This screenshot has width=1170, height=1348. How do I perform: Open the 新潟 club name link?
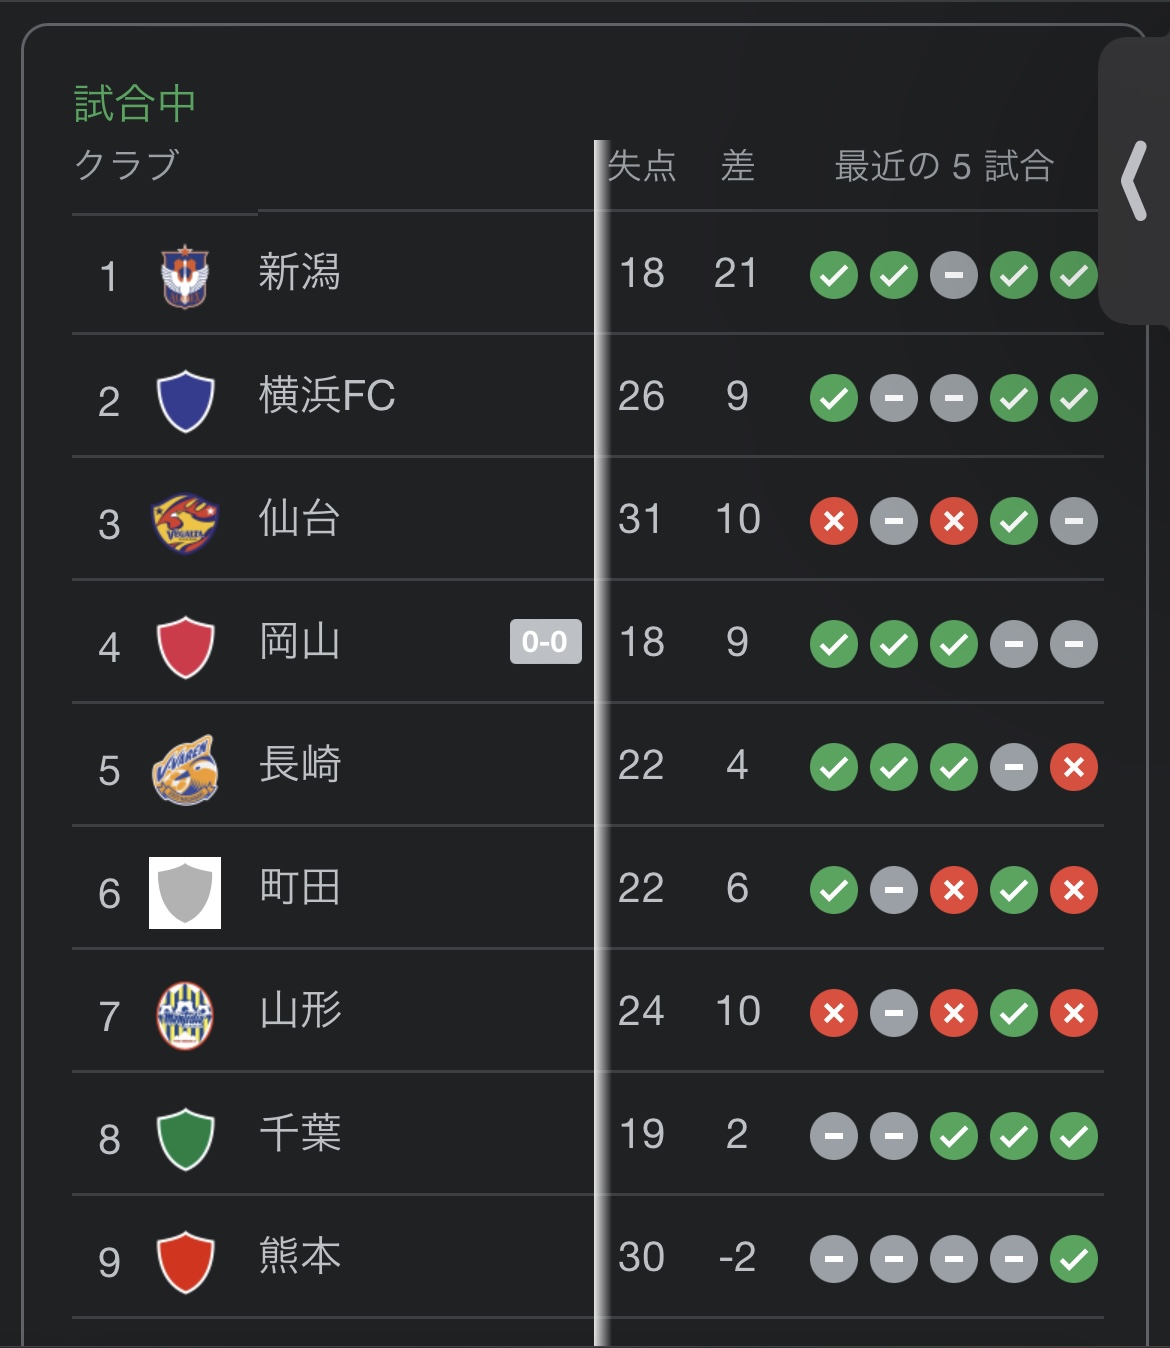pyautogui.click(x=299, y=273)
